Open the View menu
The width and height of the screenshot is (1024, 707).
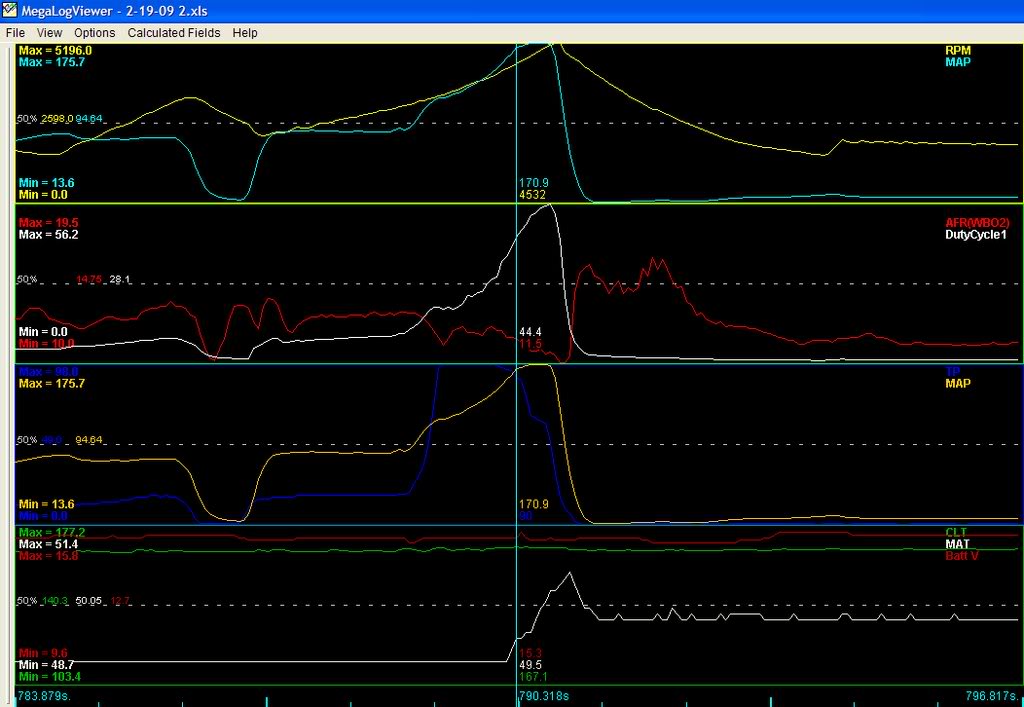click(48, 32)
